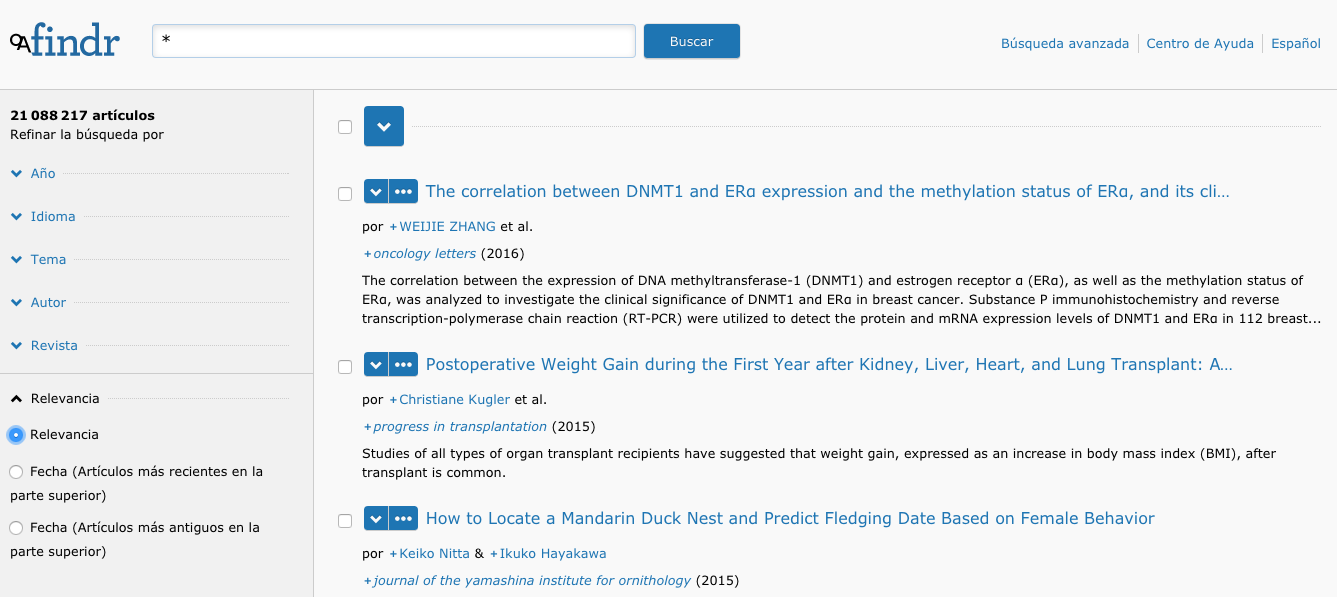Open ellipsis menu for Mandarin Duck article
The width and height of the screenshot is (1337, 597).
pyautogui.click(x=403, y=519)
